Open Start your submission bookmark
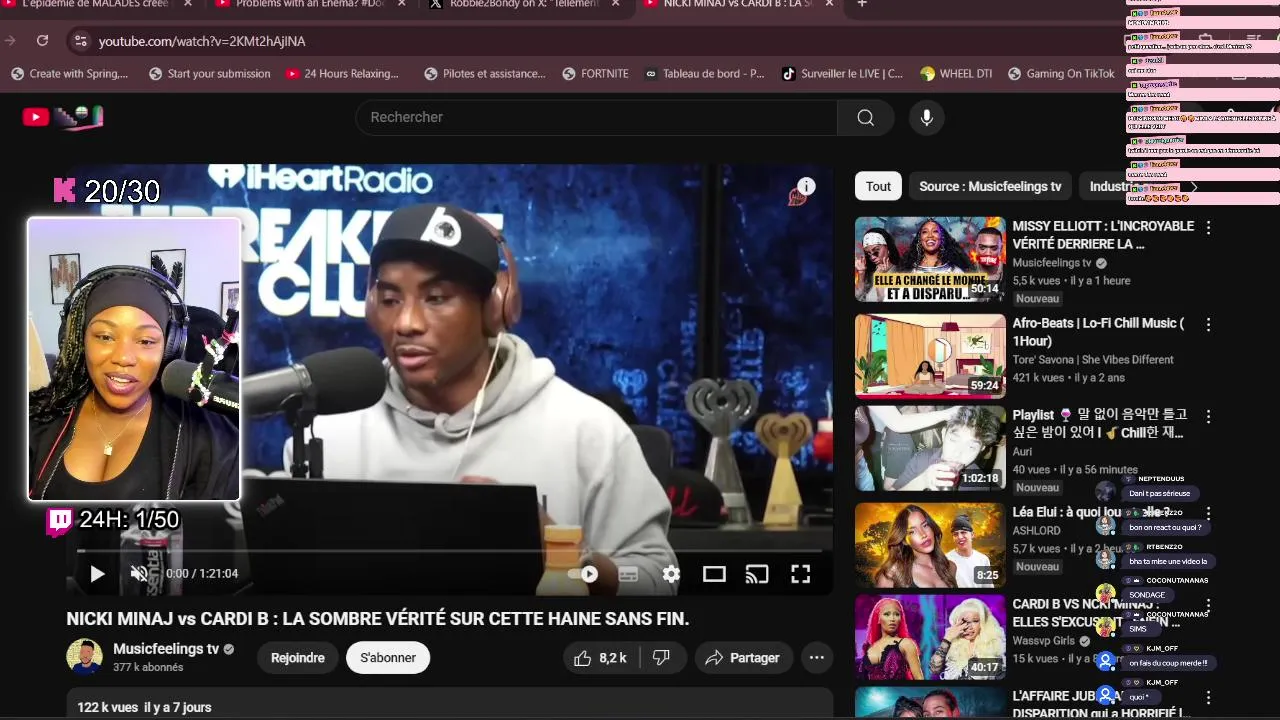The height and width of the screenshot is (720, 1280). pos(209,74)
